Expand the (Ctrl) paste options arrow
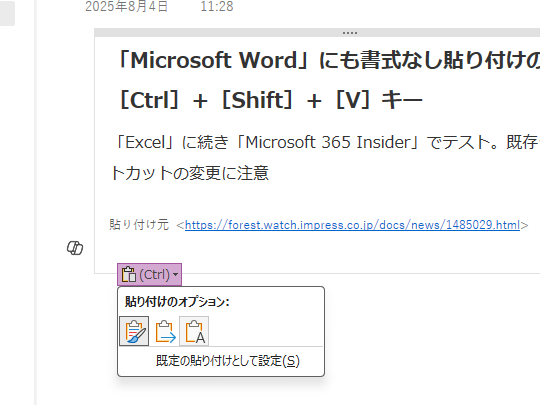The image size is (540, 405). [176, 274]
